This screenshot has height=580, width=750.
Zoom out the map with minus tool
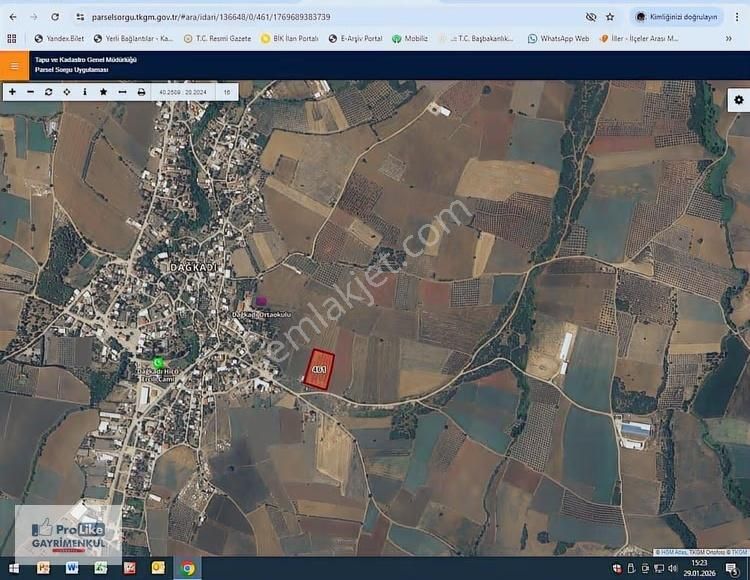30,92
